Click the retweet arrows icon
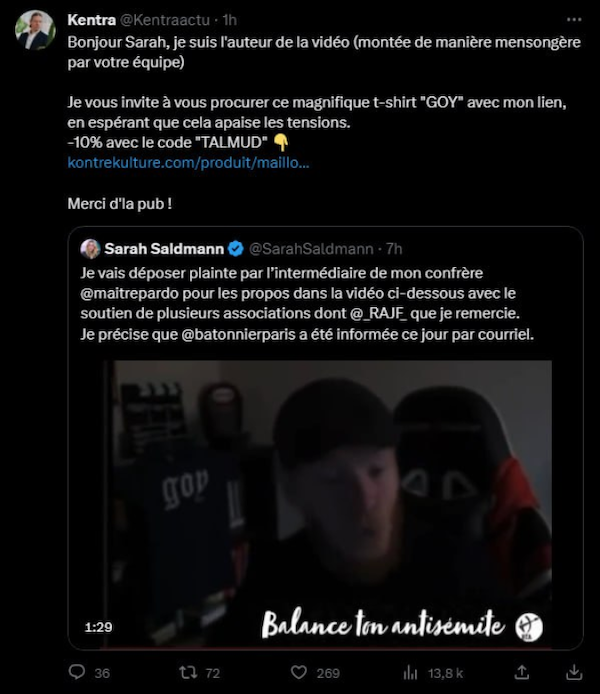600x694 pixels. [x=188, y=672]
